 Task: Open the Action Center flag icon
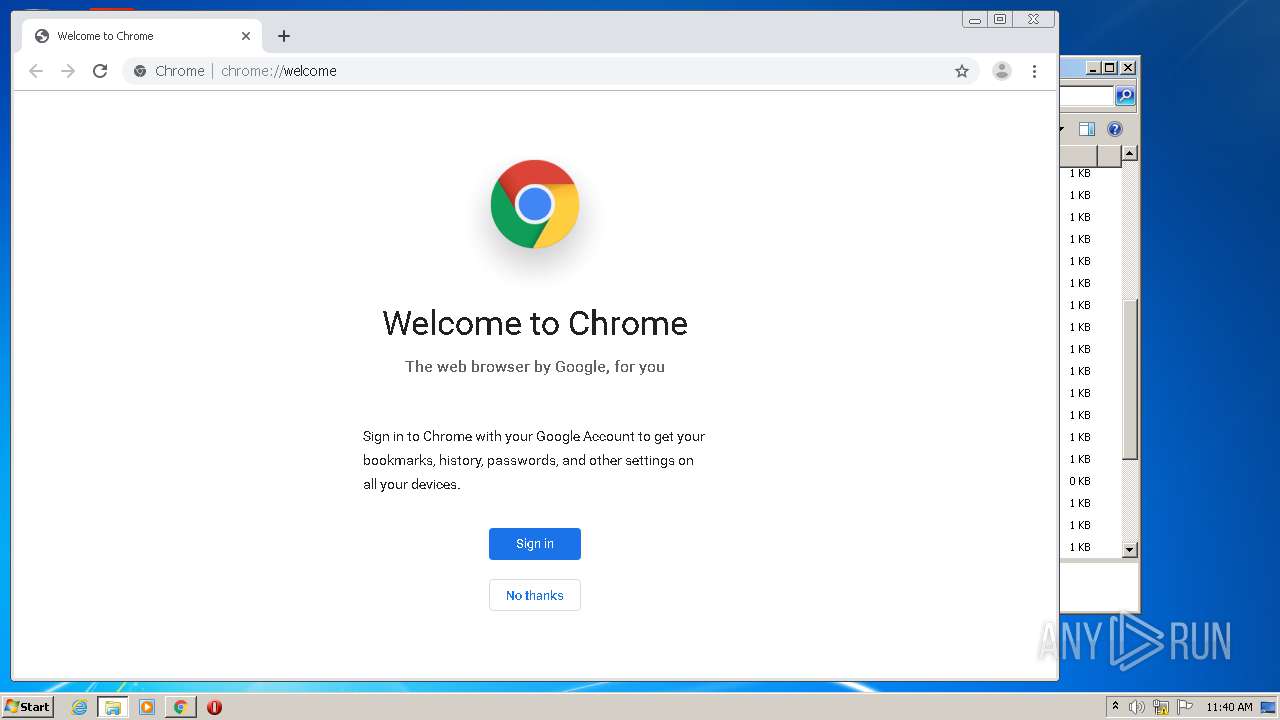coord(1185,707)
